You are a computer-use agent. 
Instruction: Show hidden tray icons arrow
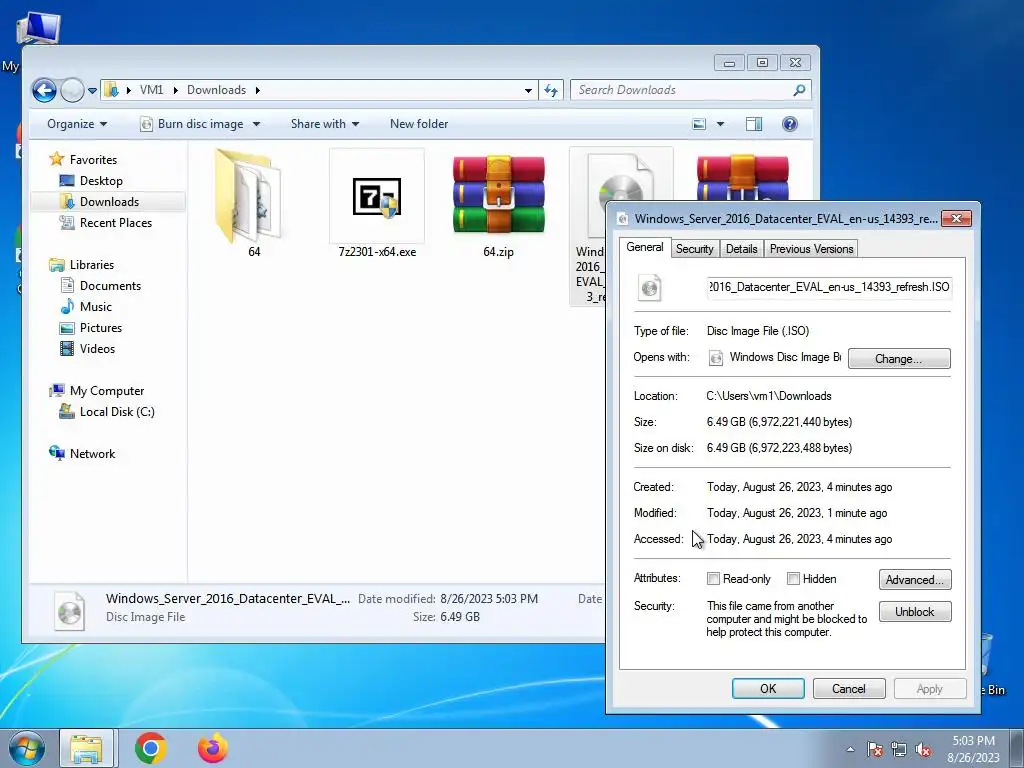850,750
